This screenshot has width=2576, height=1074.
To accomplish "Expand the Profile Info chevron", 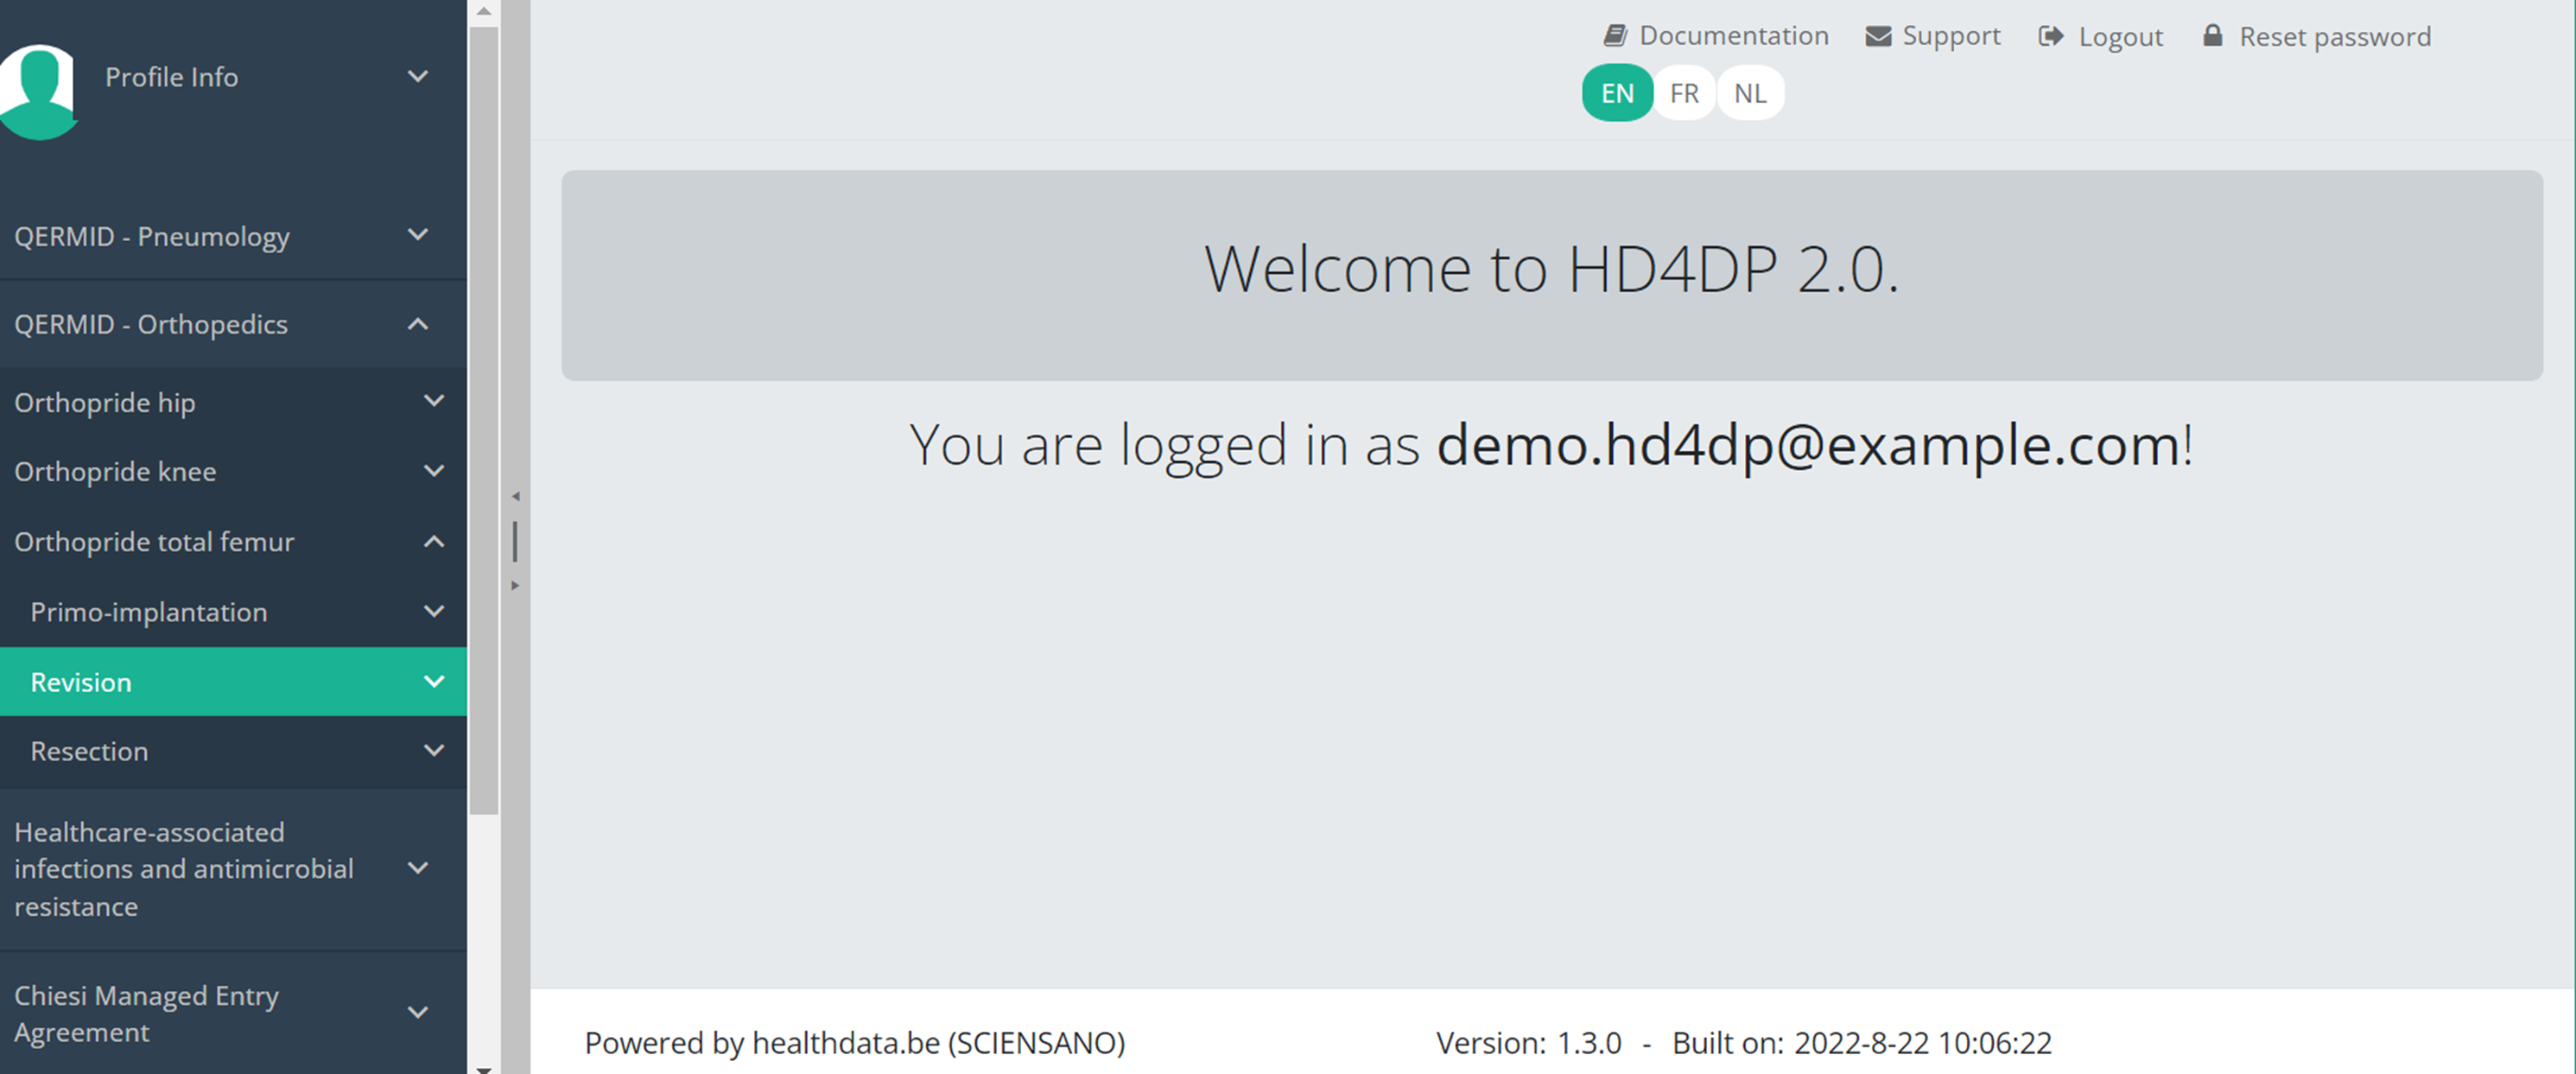I will 418,76.
